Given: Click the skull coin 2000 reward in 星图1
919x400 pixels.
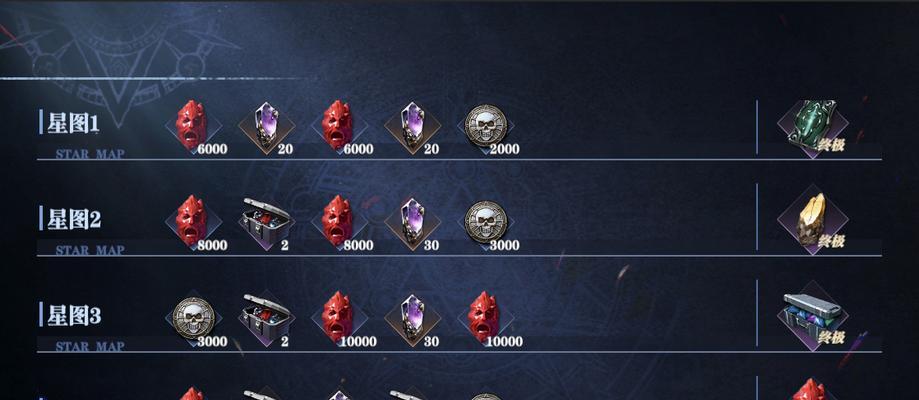Looking at the screenshot, I should pyautogui.click(x=486, y=127).
